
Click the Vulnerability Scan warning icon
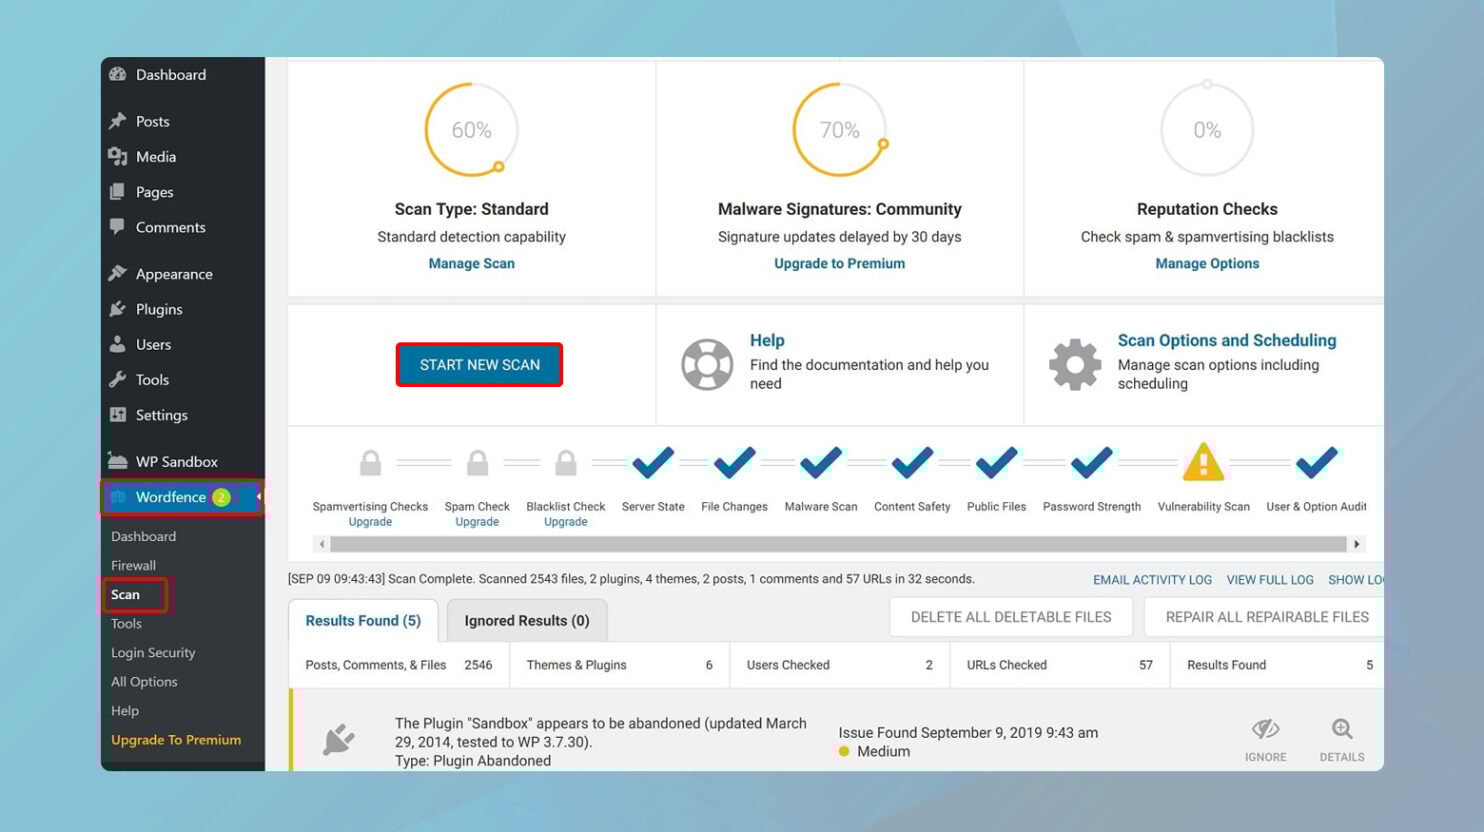tap(1203, 463)
